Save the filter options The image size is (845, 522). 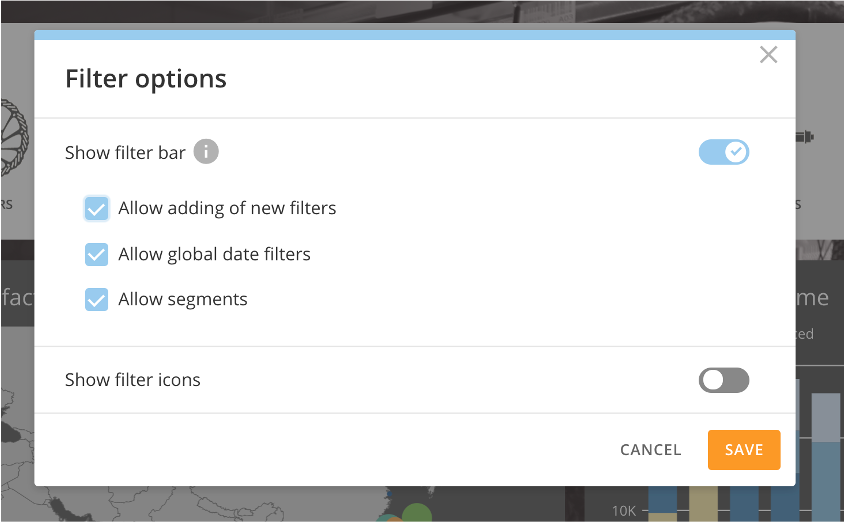tap(744, 450)
